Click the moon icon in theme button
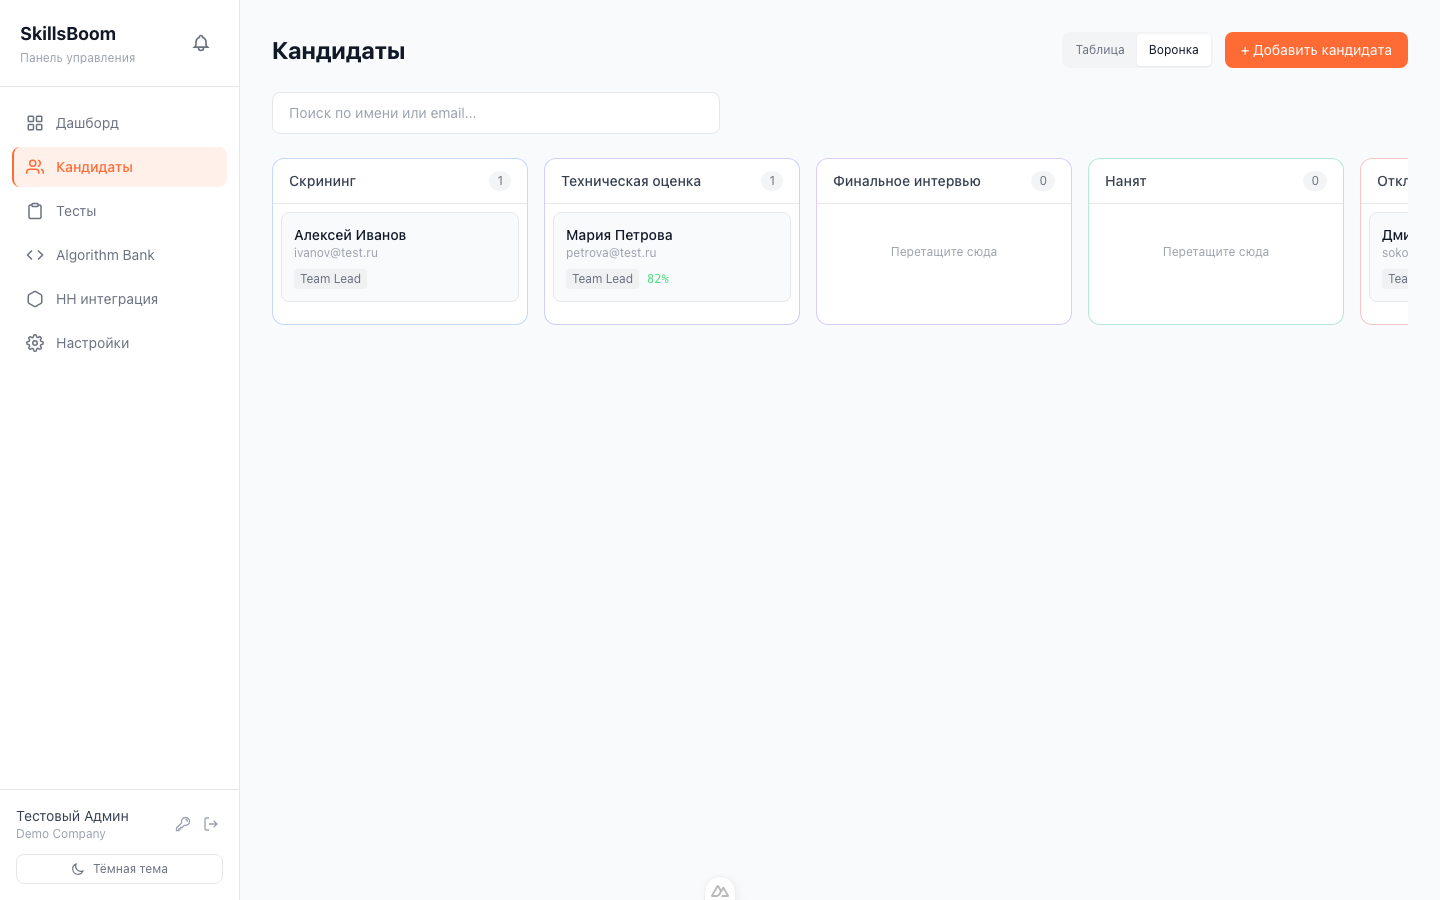The height and width of the screenshot is (900, 1440). (x=78, y=869)
